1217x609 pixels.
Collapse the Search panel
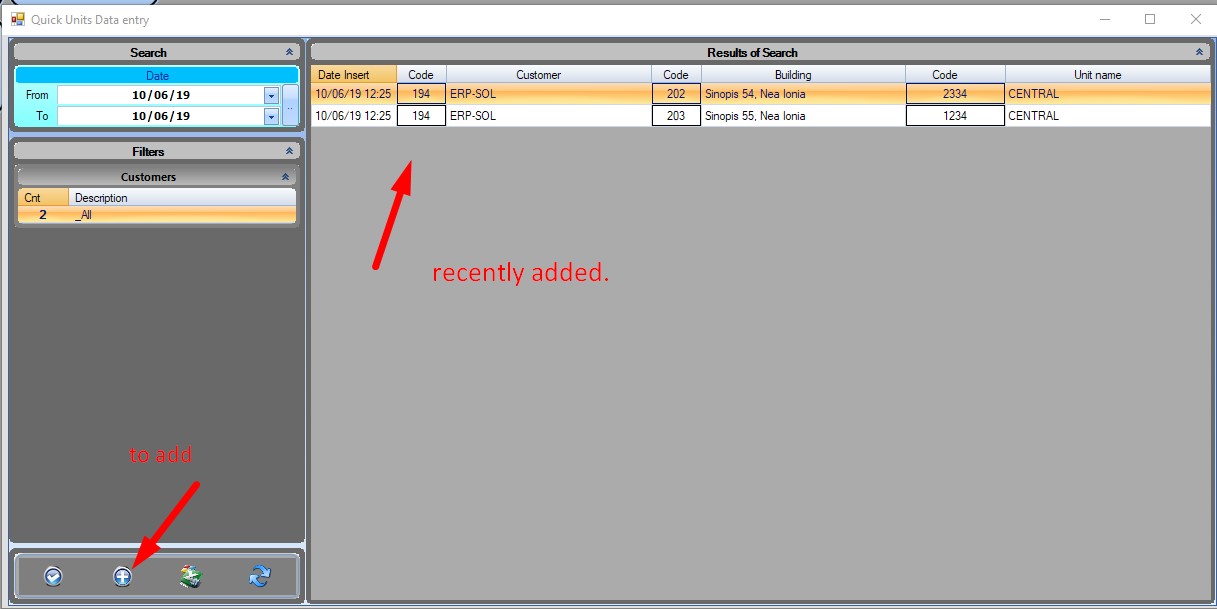289,52
